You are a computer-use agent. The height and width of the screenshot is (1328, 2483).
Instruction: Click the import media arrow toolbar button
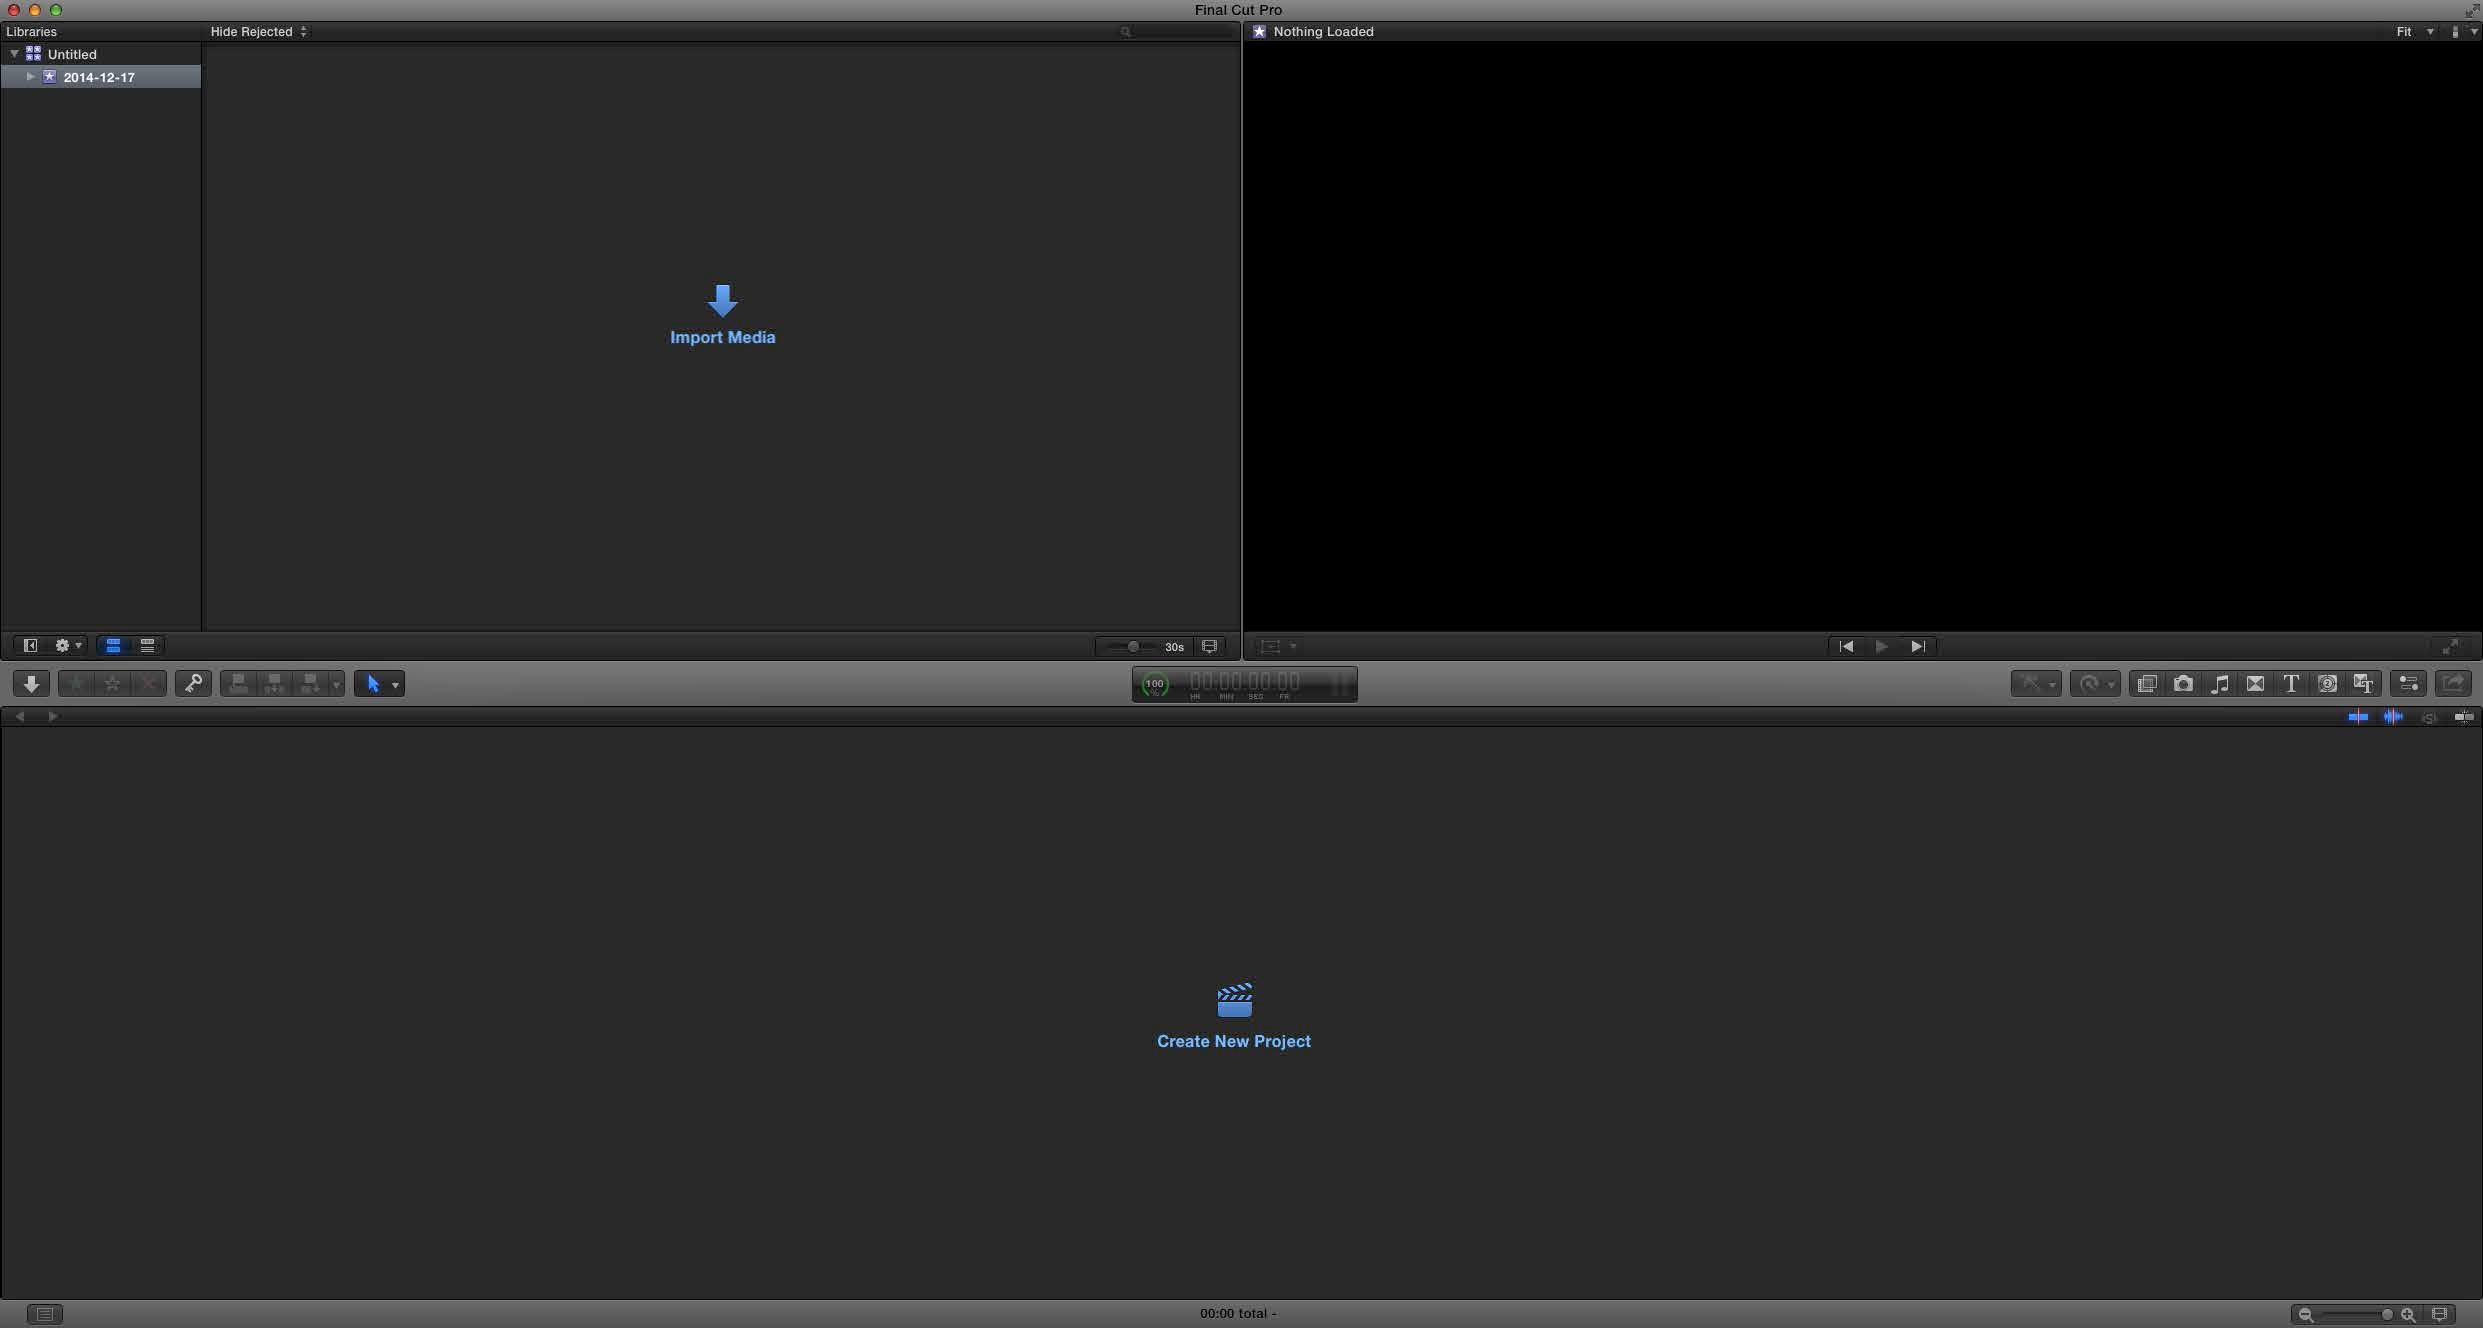point(31,684)
